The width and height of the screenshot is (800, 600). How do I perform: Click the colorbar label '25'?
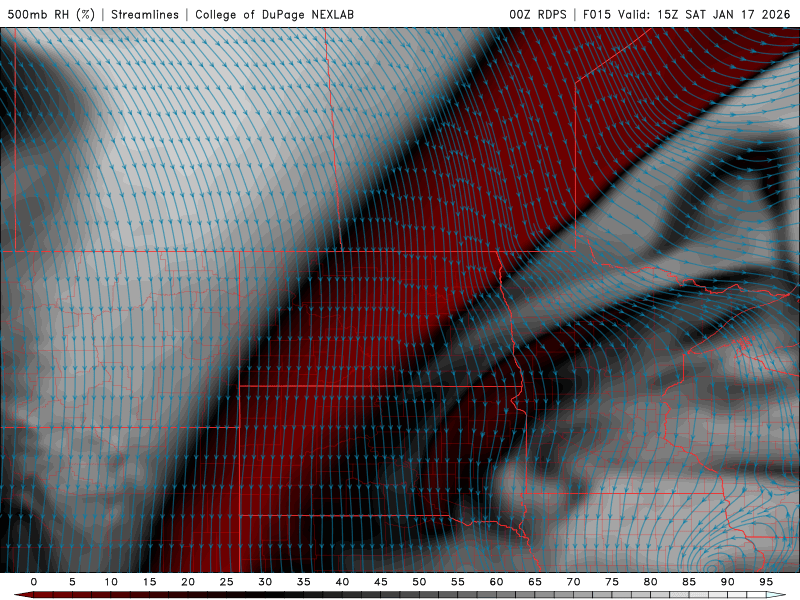[226, 582]
